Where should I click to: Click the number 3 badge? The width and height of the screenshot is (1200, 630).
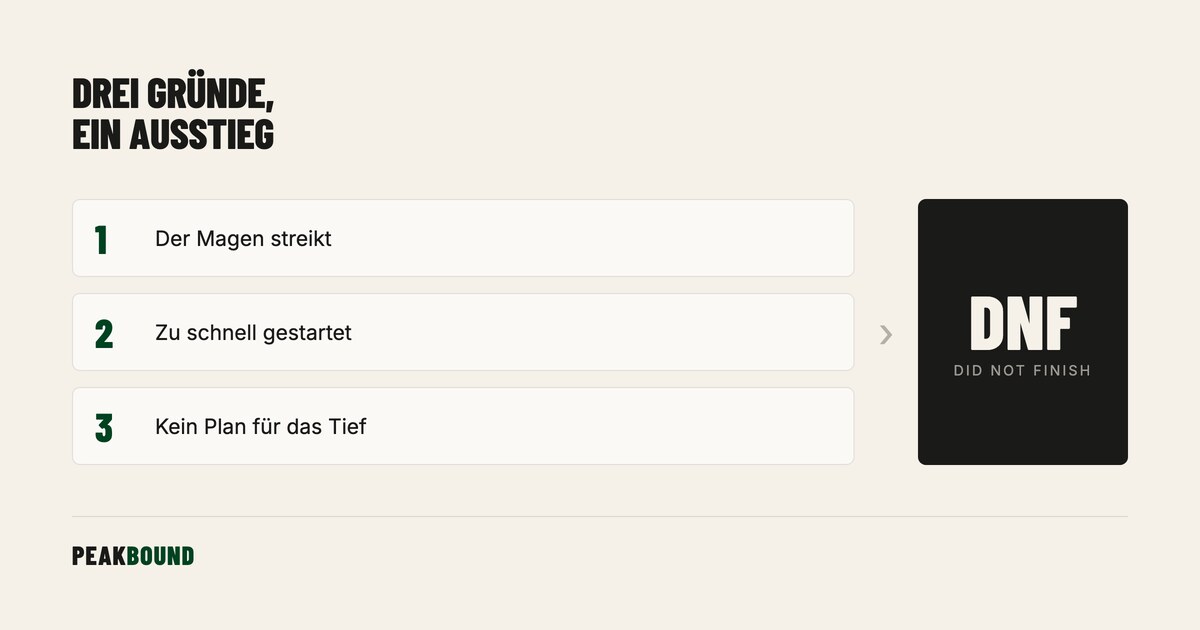(x=104, y=427)
